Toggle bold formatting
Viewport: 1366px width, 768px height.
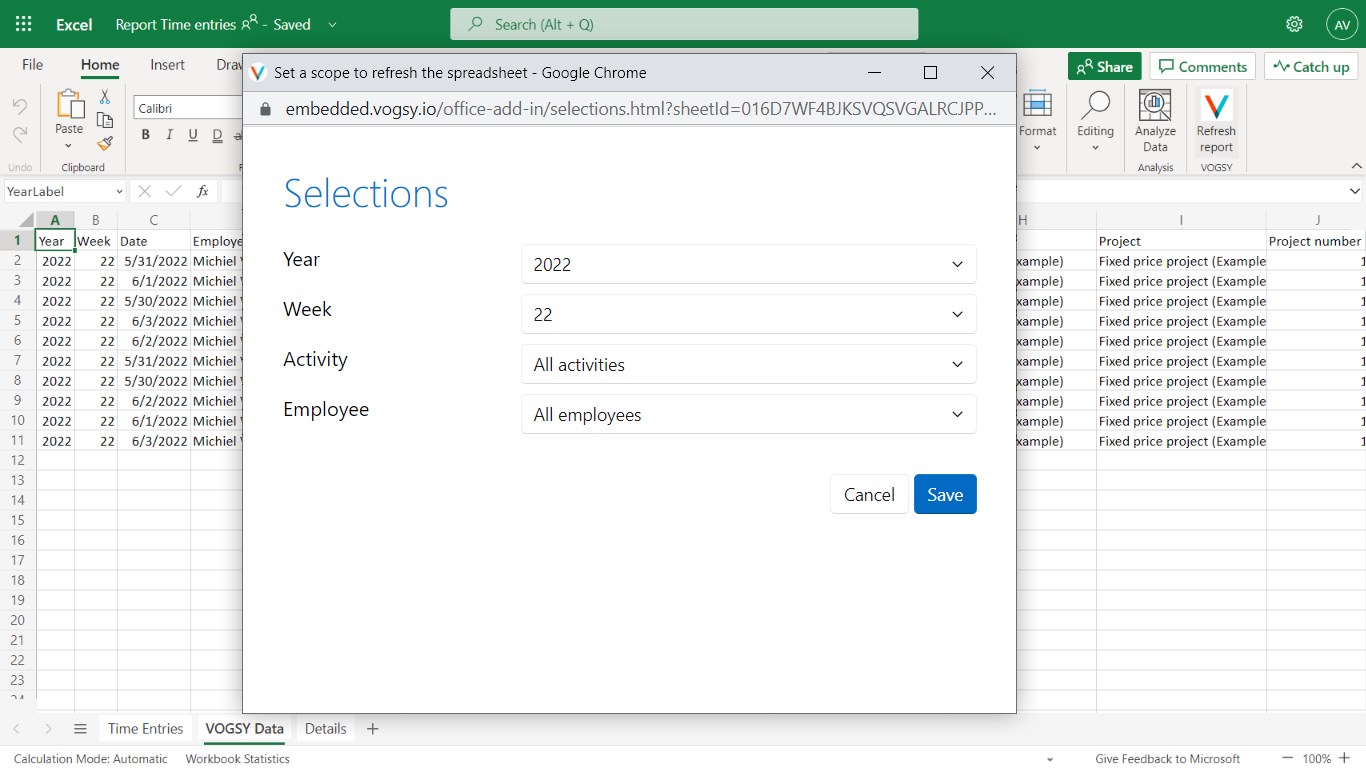point(146,136)
